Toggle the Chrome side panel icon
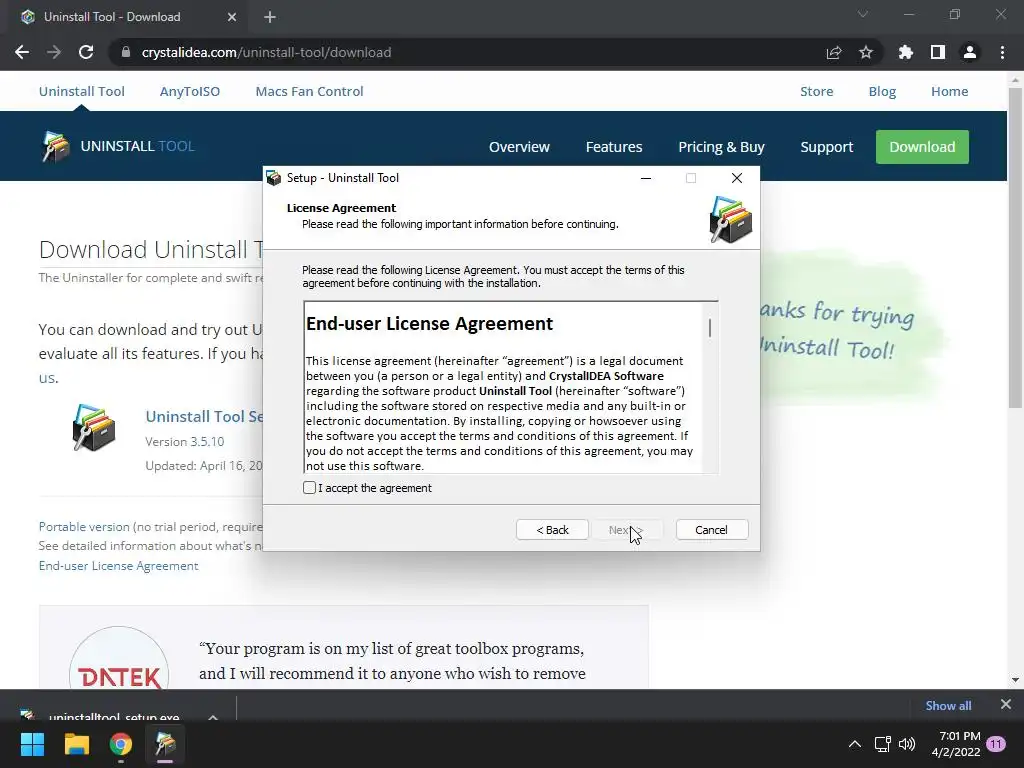1024x768 pixels. tap(938, 52)
